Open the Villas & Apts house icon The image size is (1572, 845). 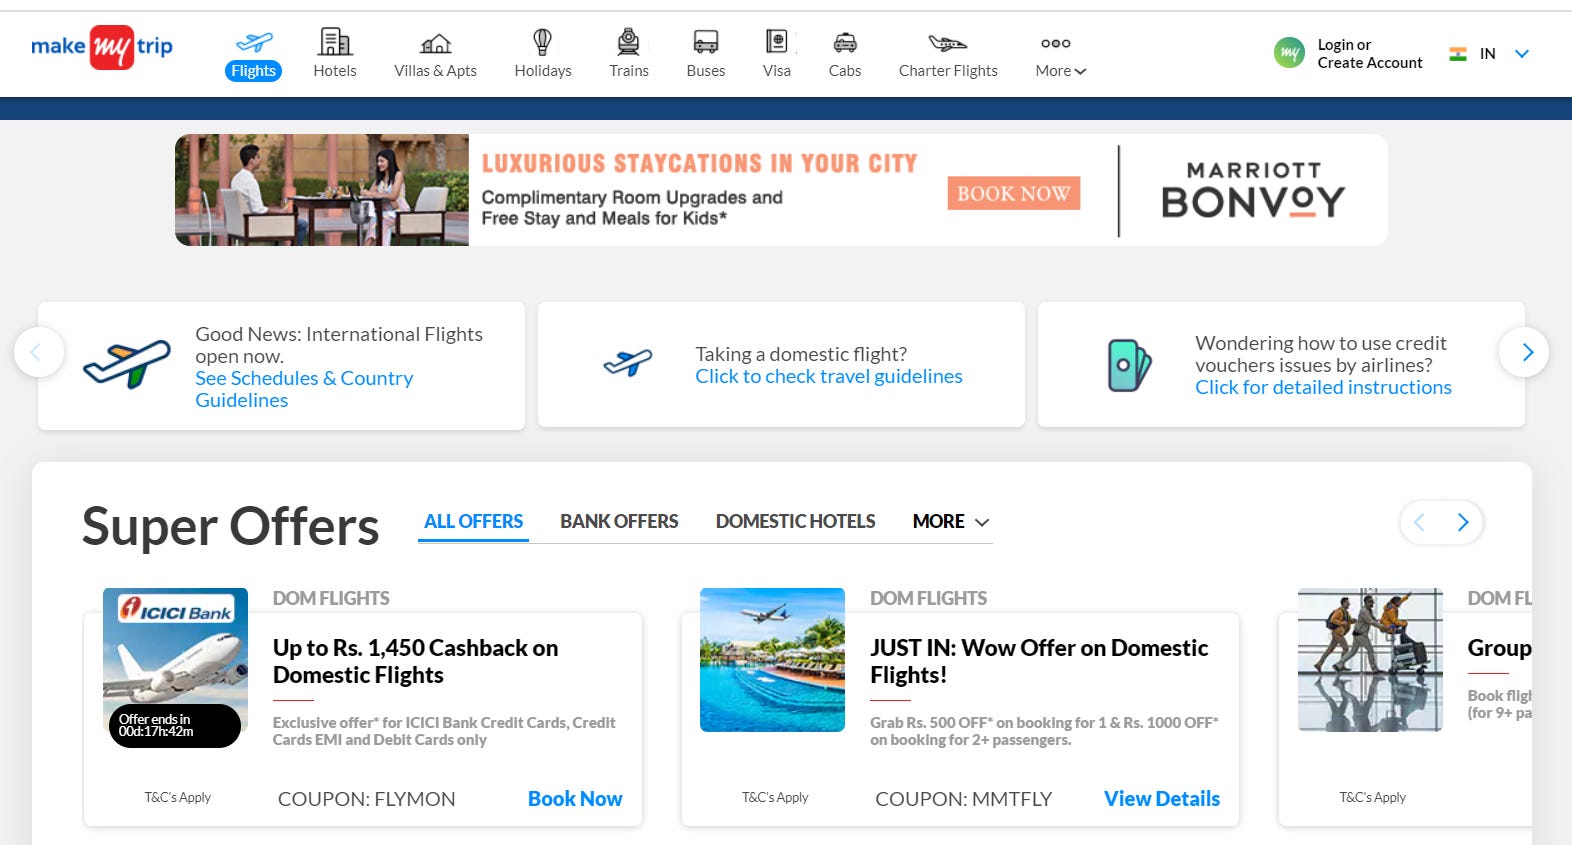435,43
